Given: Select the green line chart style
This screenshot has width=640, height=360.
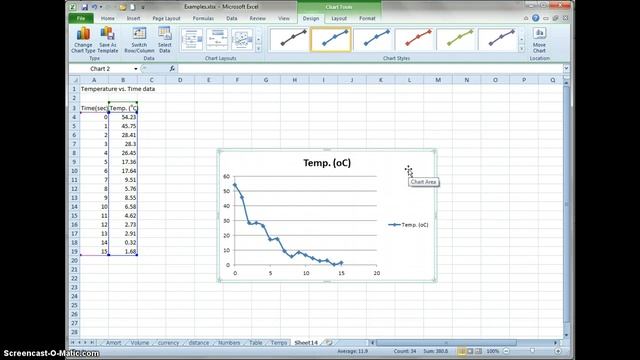Looking at the screenshot, I should [456, 39].
